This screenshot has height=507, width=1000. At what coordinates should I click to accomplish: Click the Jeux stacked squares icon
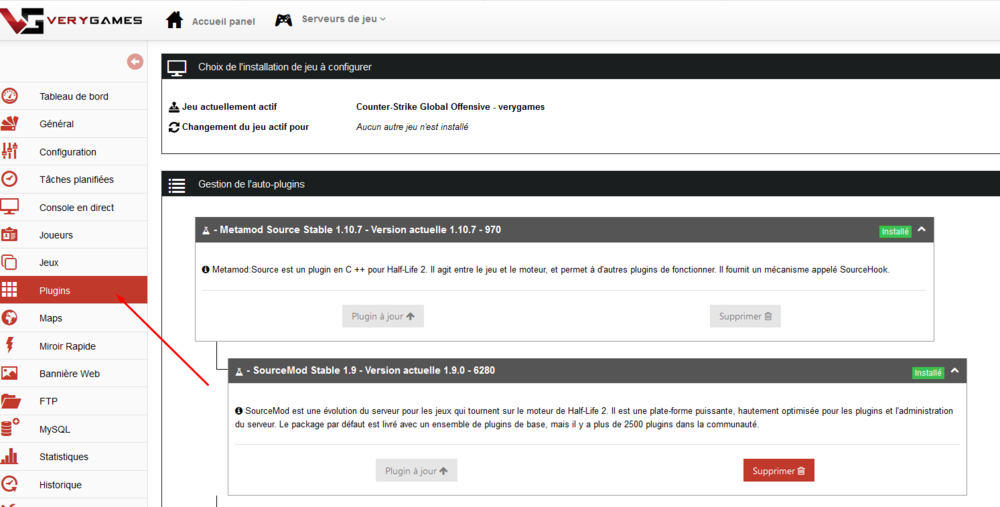click(10, 262)
